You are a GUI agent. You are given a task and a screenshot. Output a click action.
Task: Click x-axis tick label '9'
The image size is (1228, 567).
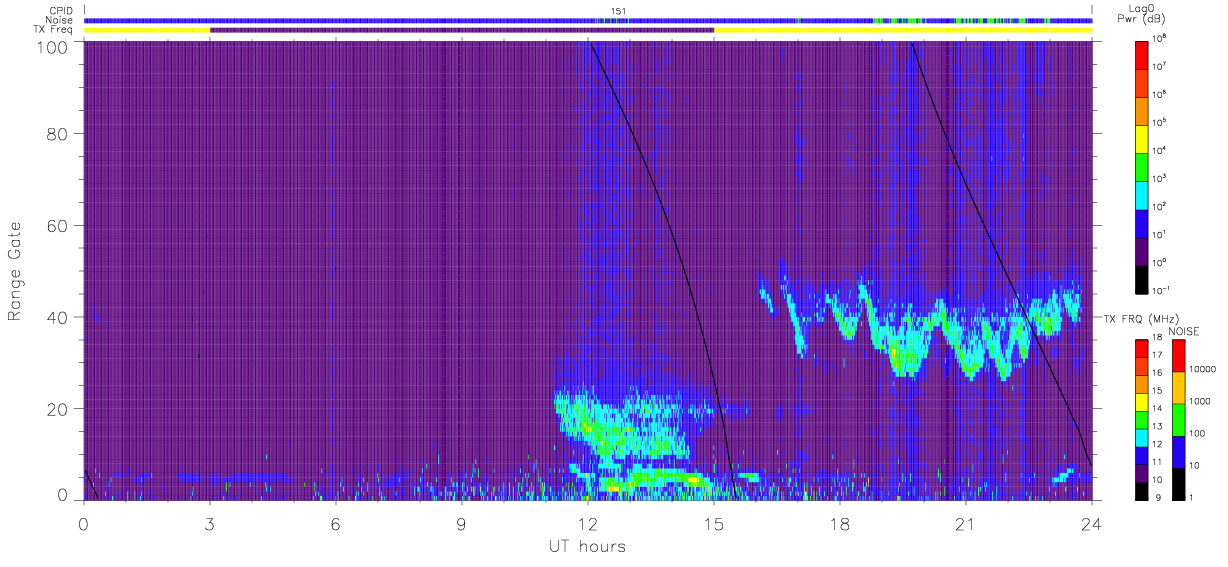[462, 523]
